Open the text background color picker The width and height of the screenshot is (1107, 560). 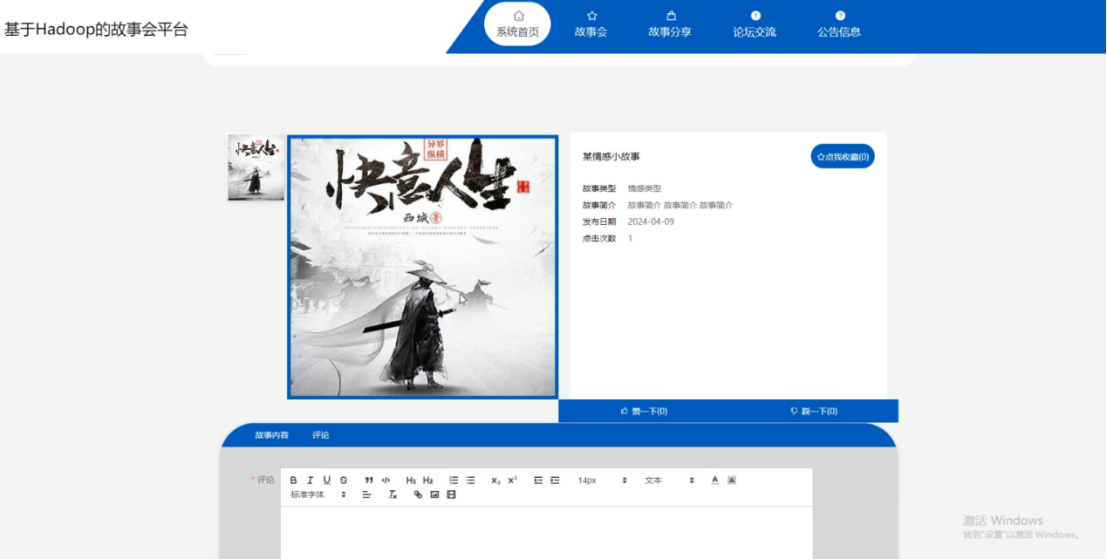click(731, 480)
